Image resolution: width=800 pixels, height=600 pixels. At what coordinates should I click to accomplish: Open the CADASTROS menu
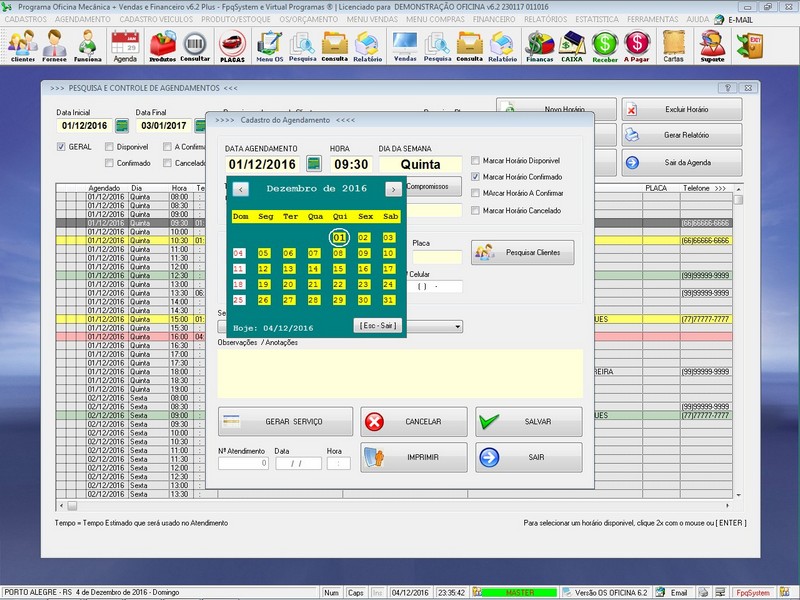coord(26,19)
